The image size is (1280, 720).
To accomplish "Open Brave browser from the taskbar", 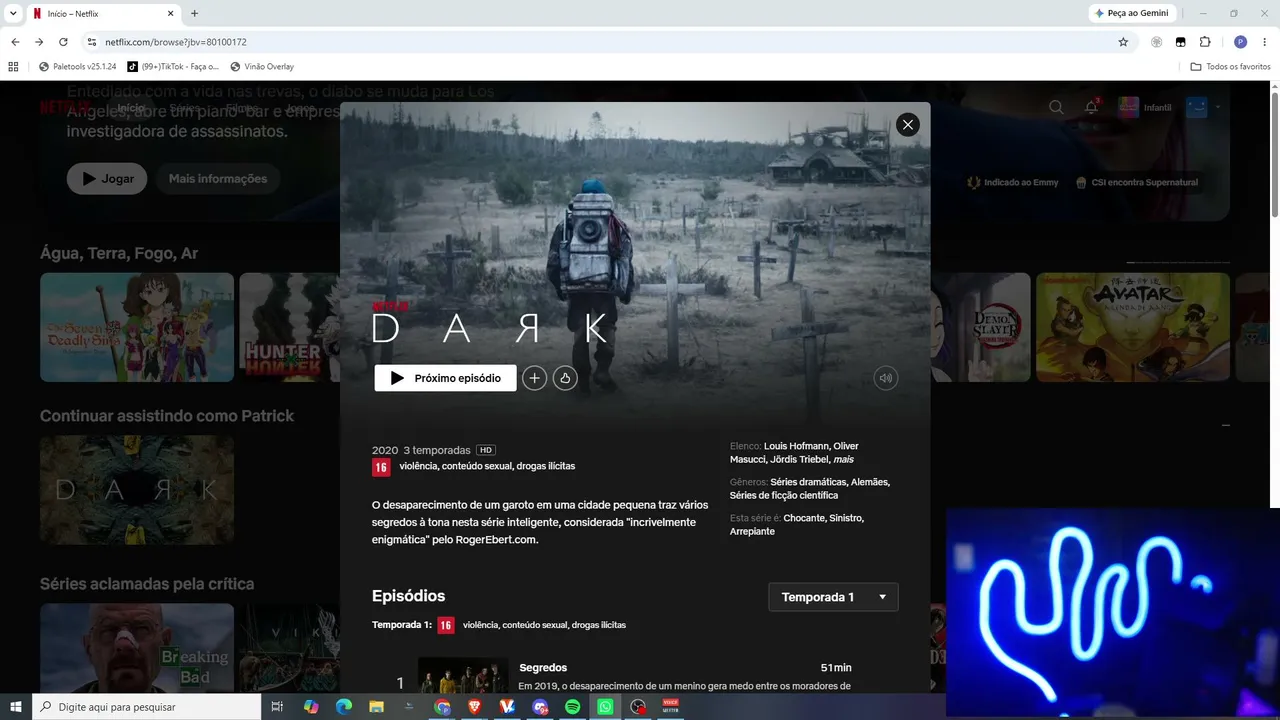I will click(x=475, y=706).
